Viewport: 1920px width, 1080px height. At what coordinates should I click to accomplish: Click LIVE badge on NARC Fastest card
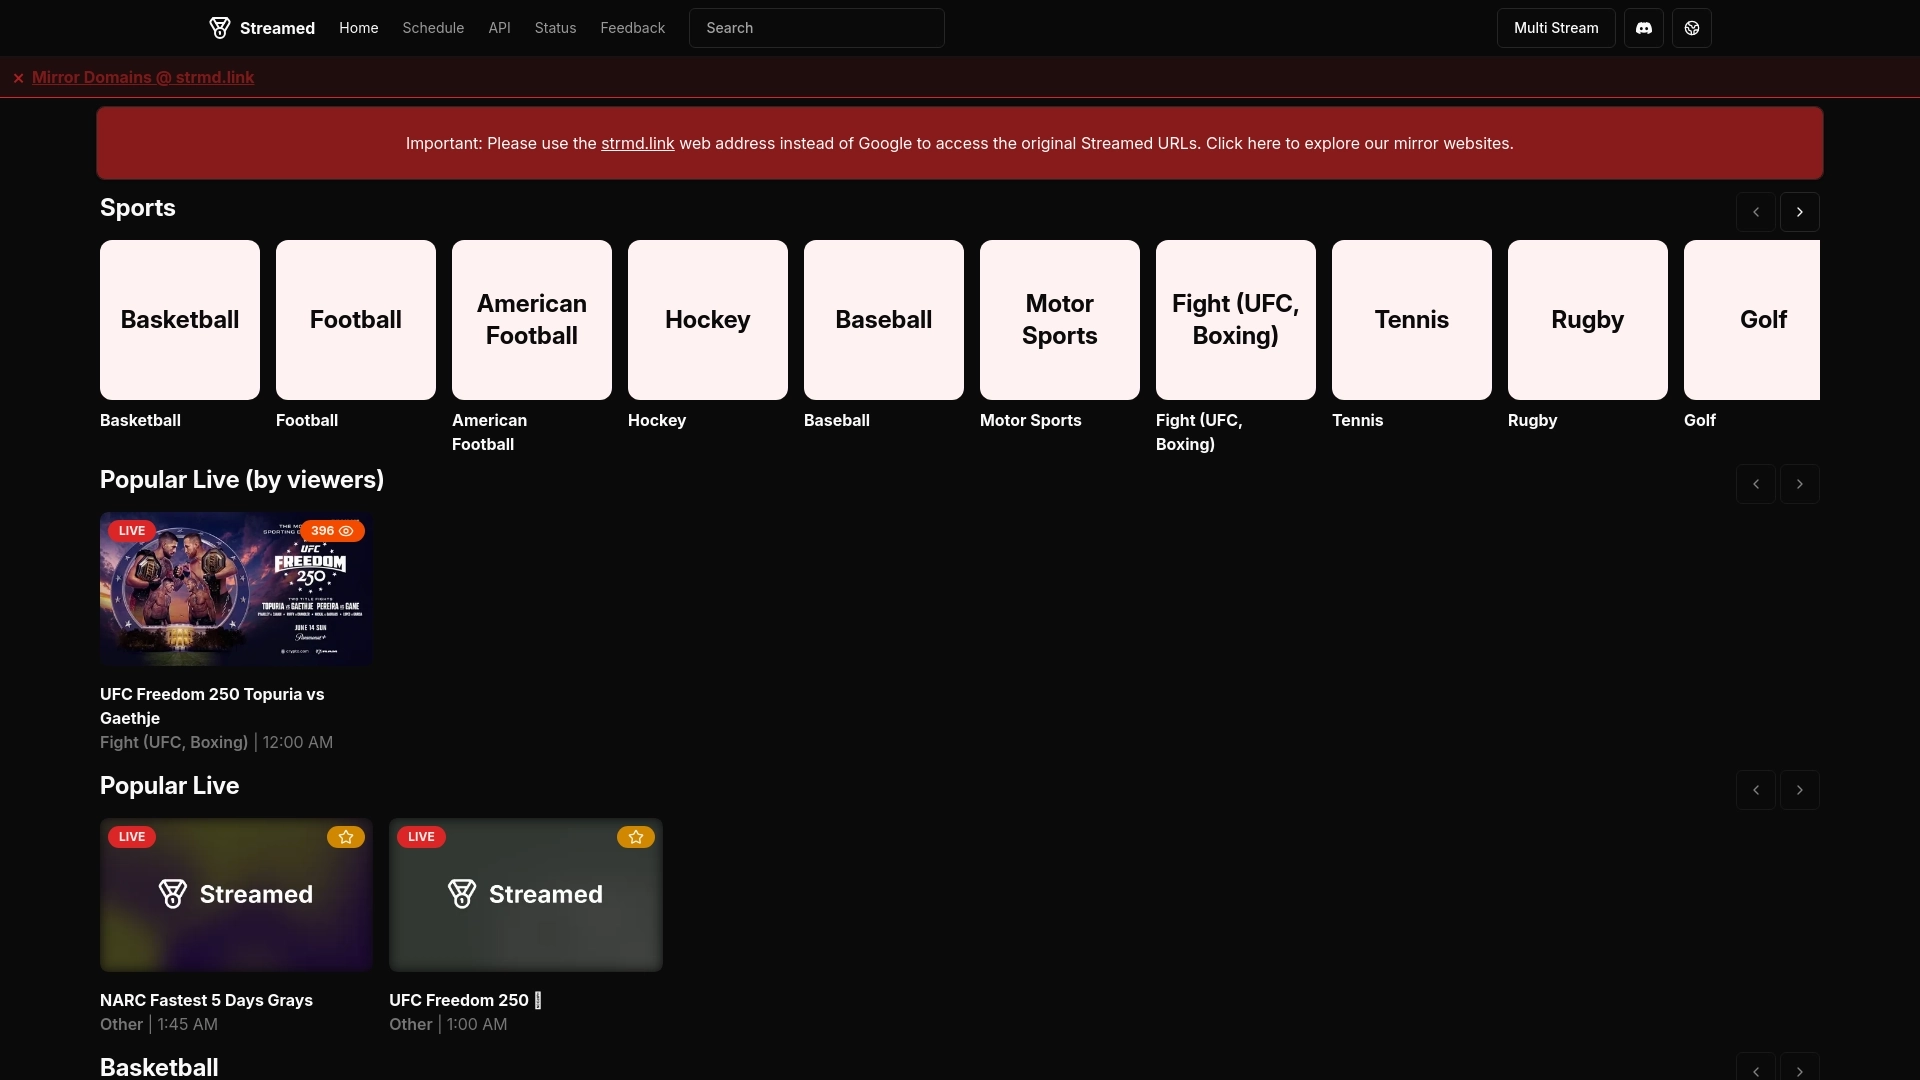point(132,837)
